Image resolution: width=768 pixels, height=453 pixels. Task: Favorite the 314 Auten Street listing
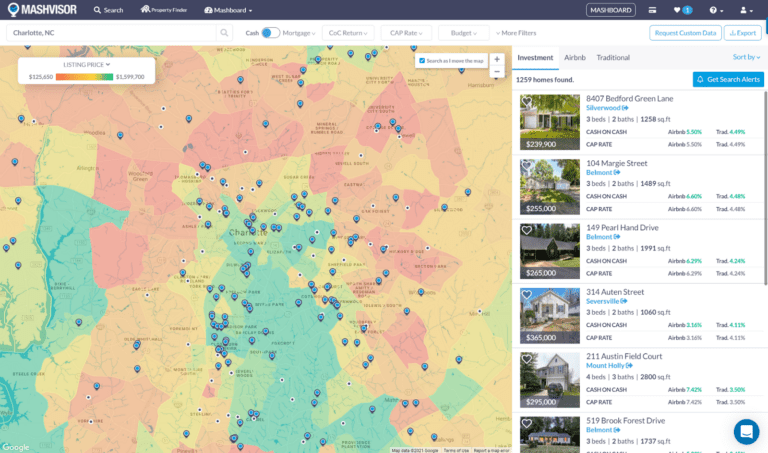point(527,295)
